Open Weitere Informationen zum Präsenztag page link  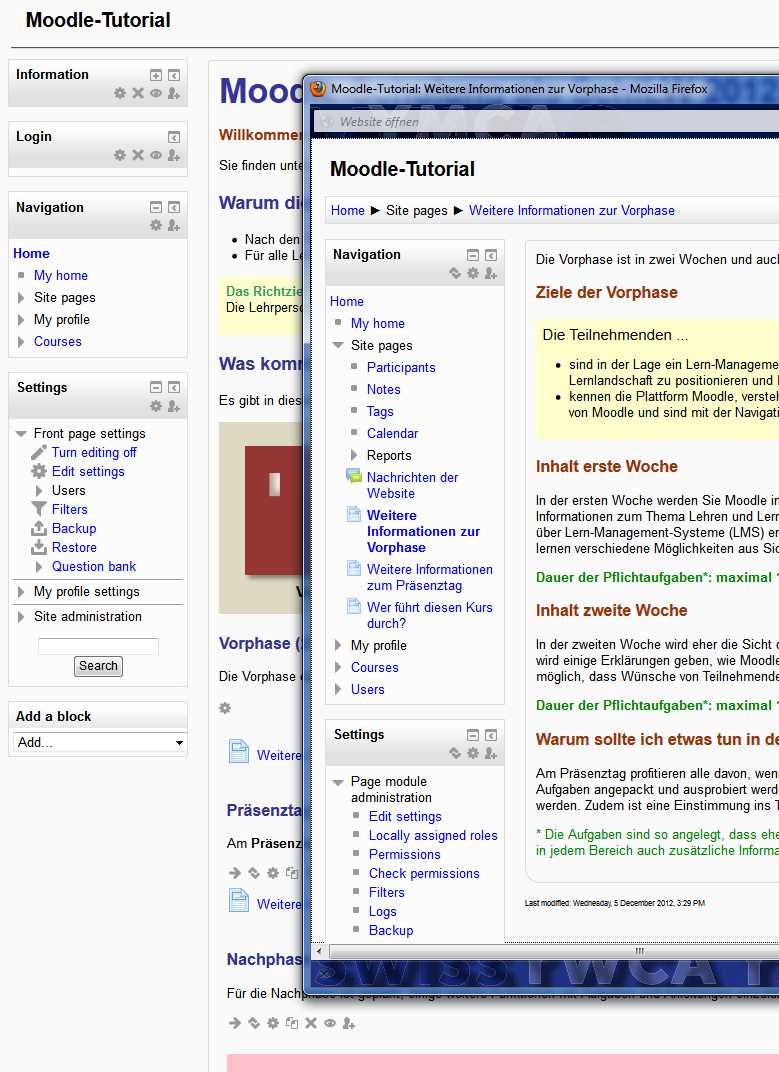pos(430,578)
